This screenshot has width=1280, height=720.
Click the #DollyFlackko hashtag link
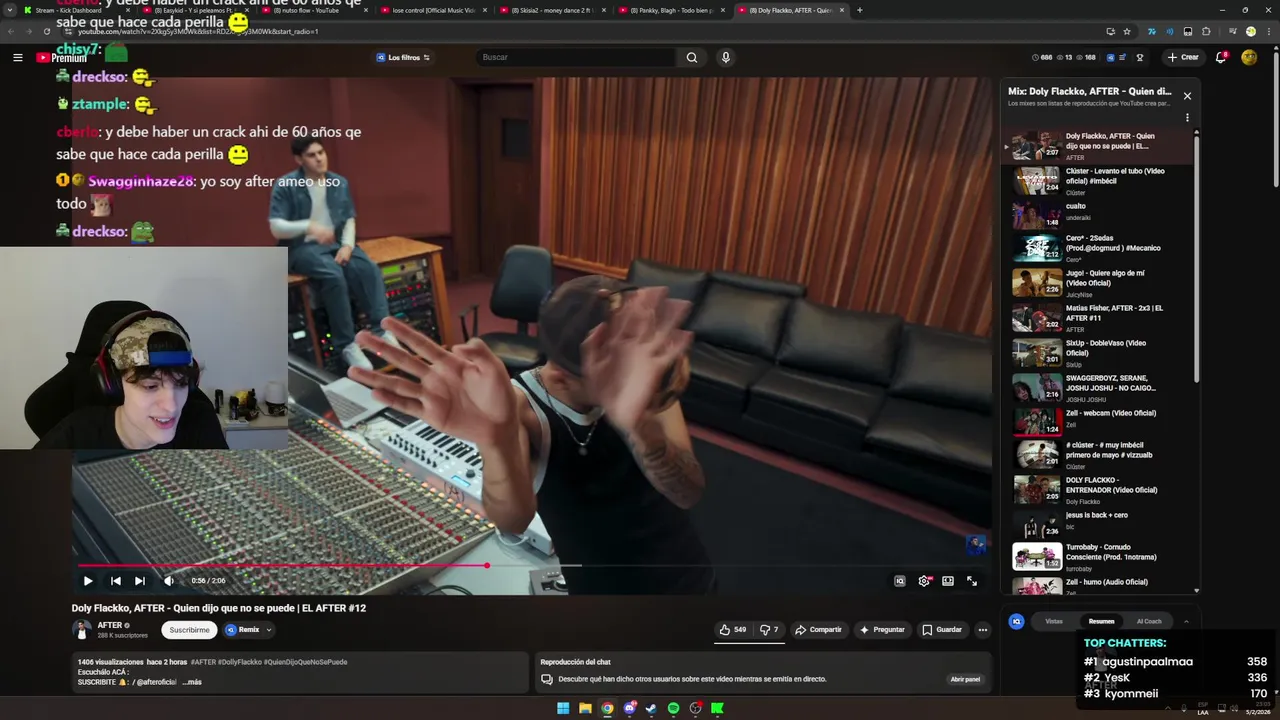[239, 662]
